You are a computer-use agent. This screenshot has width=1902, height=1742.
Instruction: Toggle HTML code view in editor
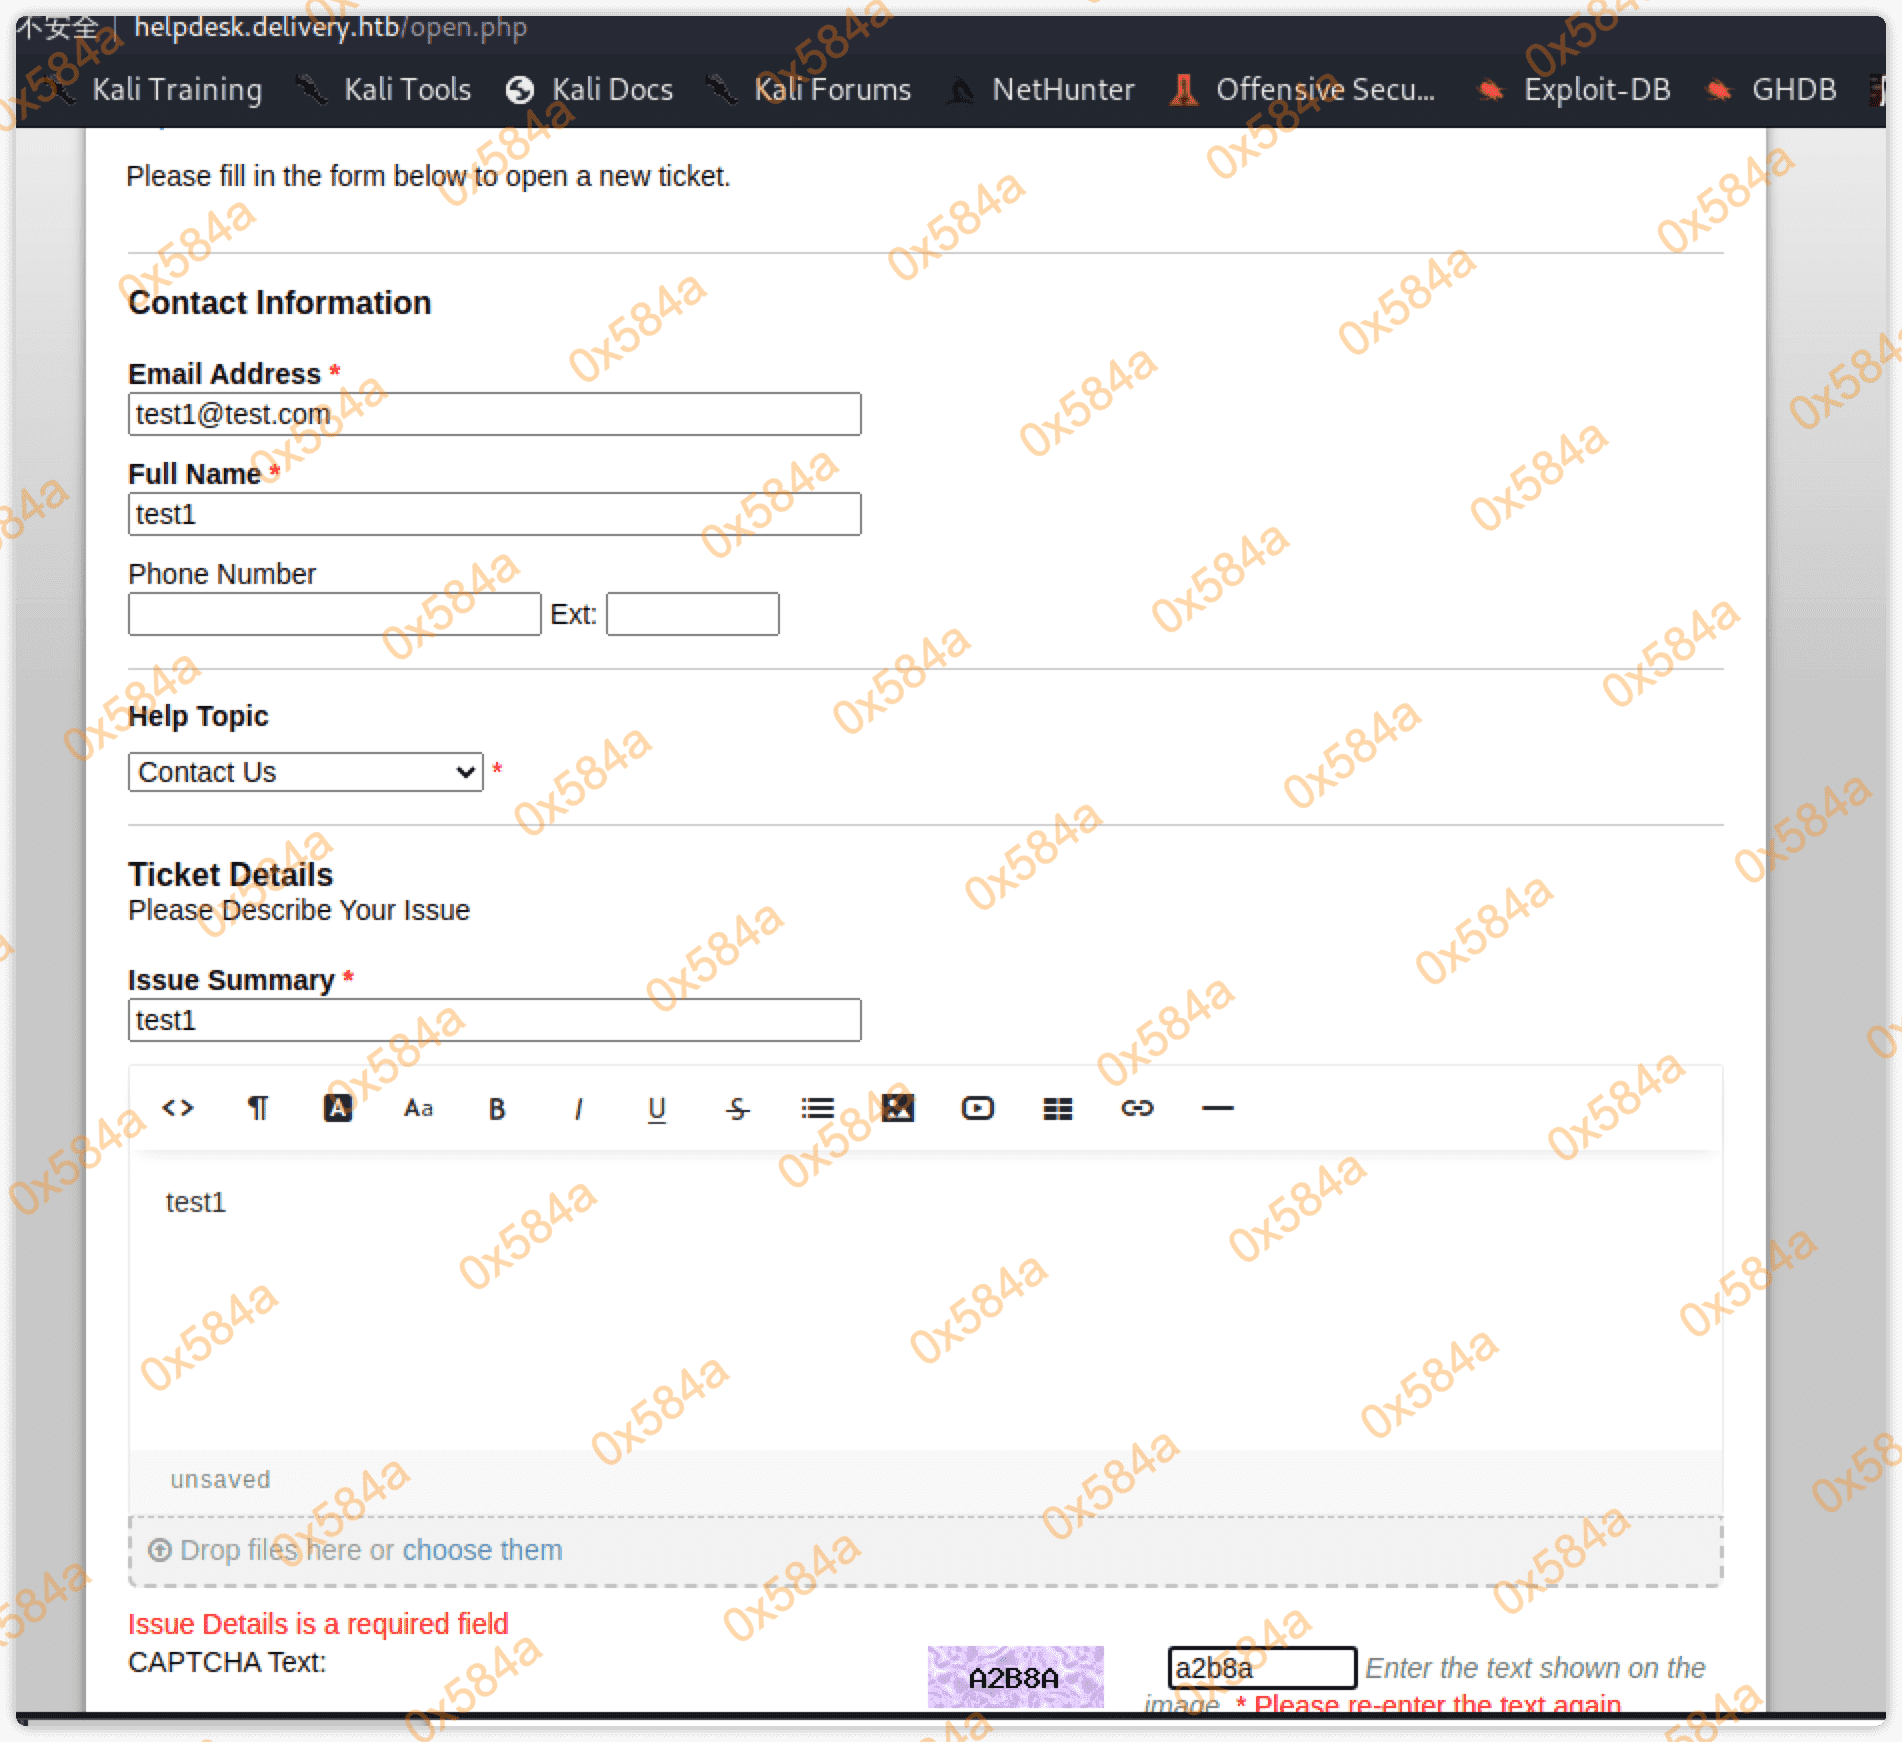[178, 1108]
